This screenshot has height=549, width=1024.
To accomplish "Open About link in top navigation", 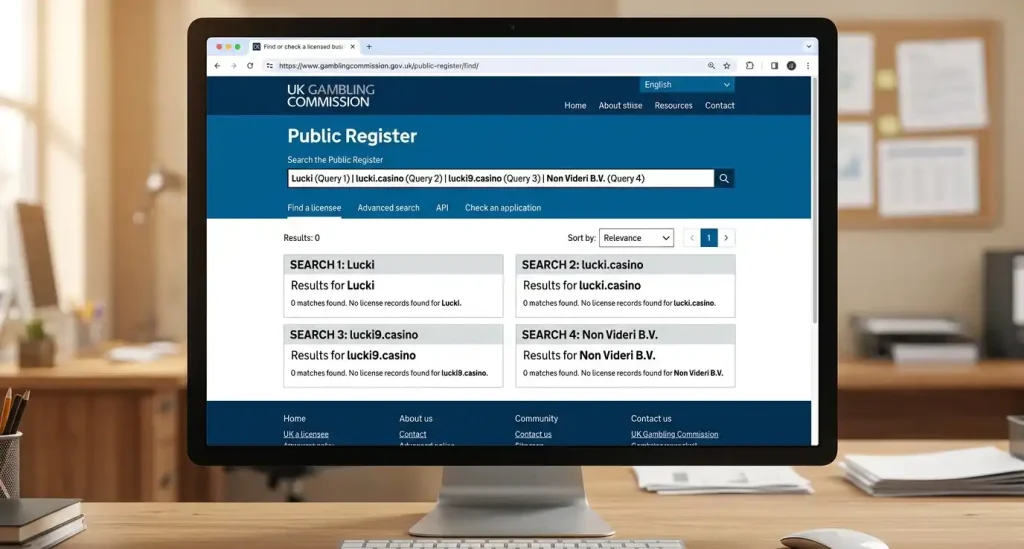I will click(620, 106).
